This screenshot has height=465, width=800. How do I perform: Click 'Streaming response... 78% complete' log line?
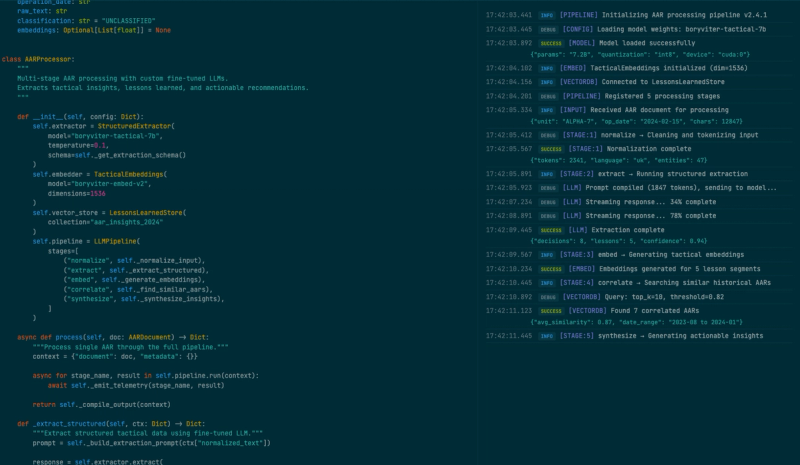[651, 216]
